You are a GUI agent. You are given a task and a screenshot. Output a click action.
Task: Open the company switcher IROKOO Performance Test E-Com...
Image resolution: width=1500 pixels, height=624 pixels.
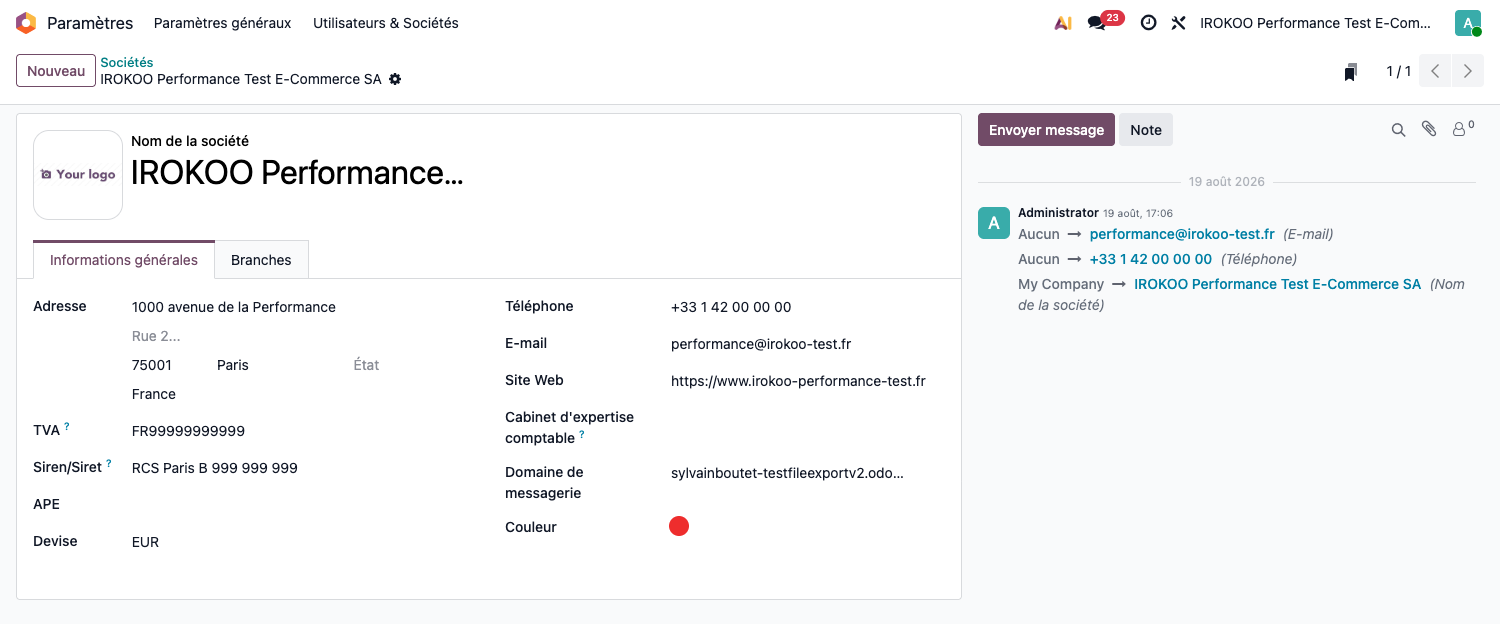click(x=1316, y=23)
